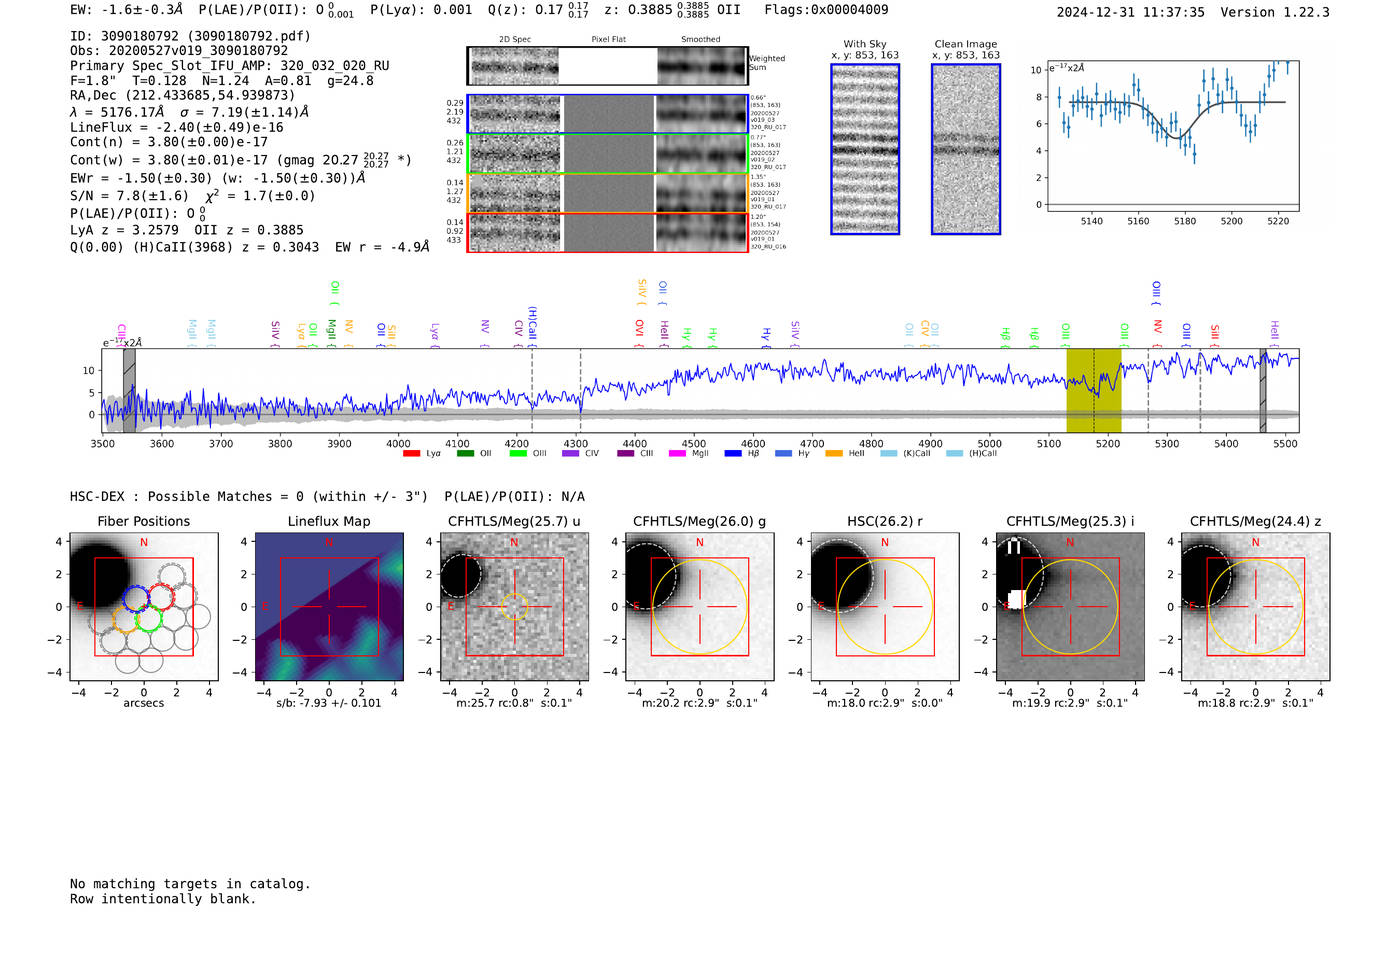Click the Flags:0x00004009 text
The image size is (1400, 953).
(826, 10)
